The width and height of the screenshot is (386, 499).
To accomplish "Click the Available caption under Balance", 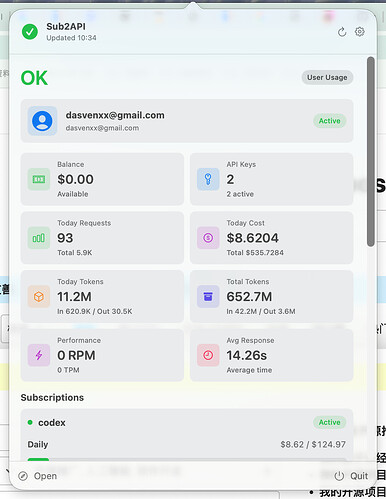I will click(73, 194).
